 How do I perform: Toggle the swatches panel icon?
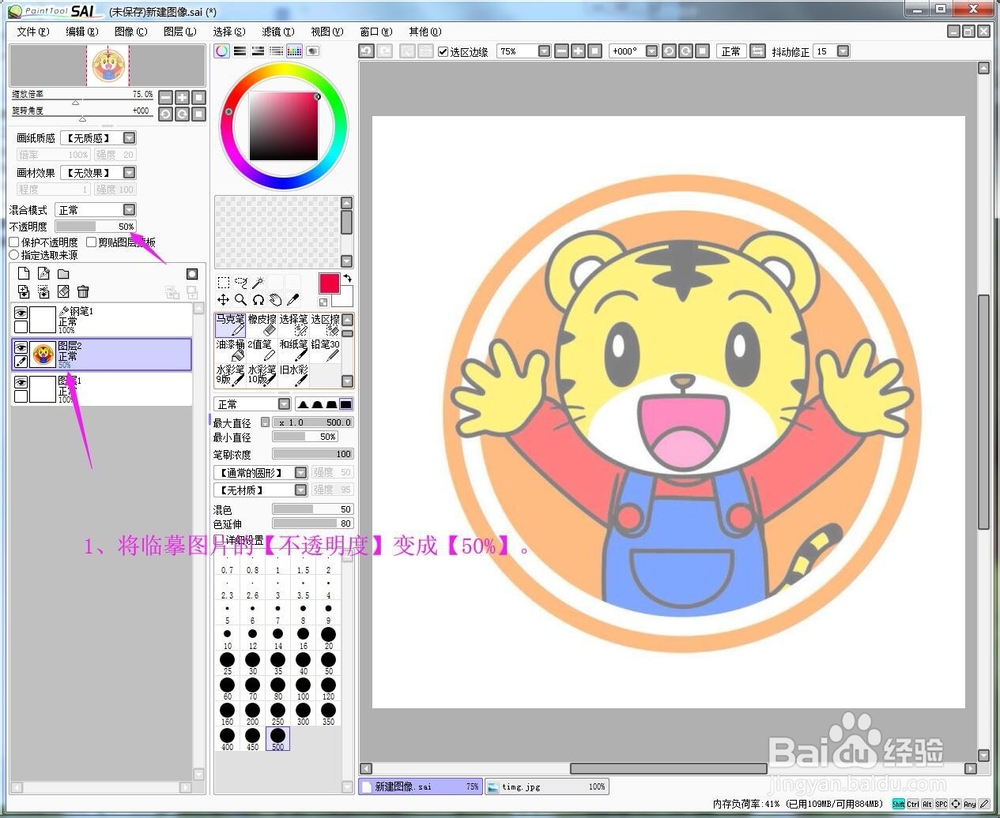click(295, 51)
